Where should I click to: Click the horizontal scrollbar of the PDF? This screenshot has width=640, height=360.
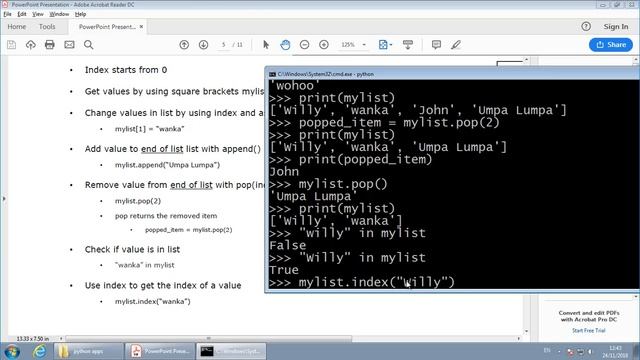208,338
